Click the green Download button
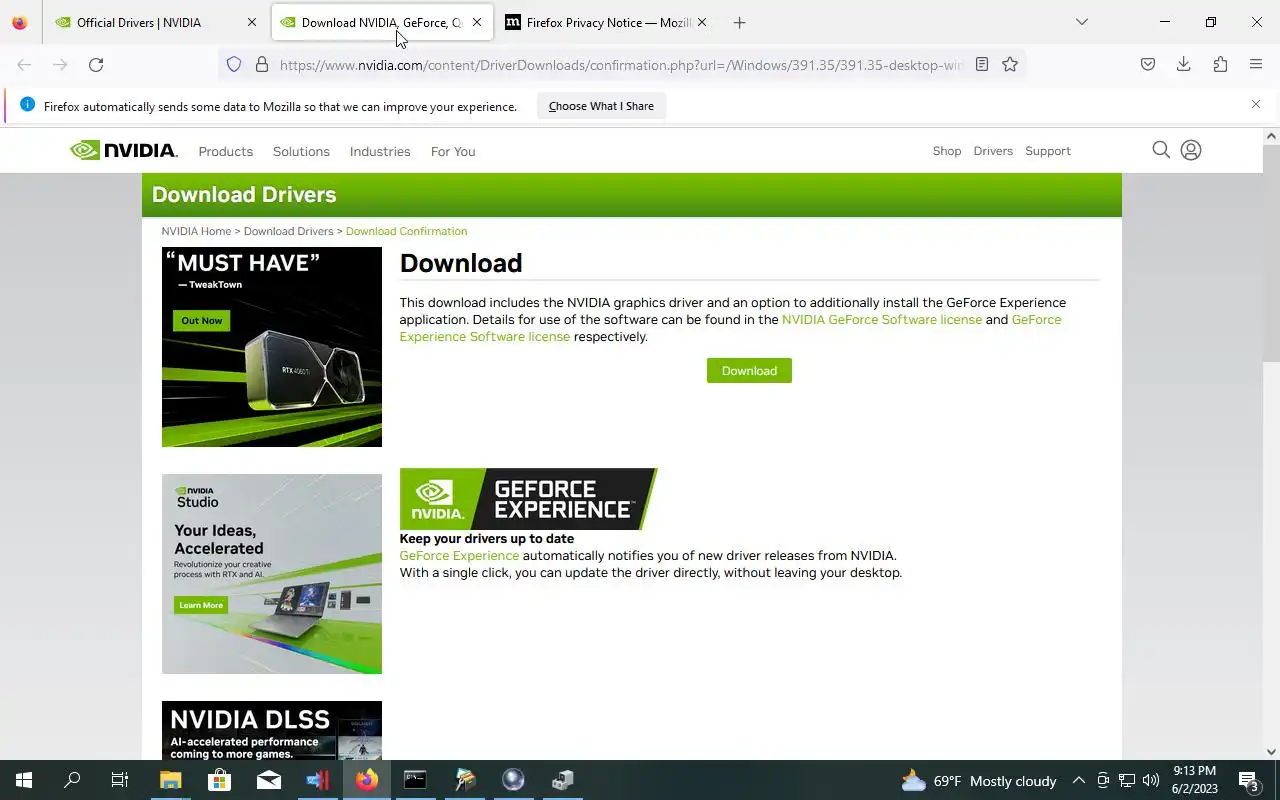The width and height of the screenshot is (1280, 800). click(x=749, y=370)
